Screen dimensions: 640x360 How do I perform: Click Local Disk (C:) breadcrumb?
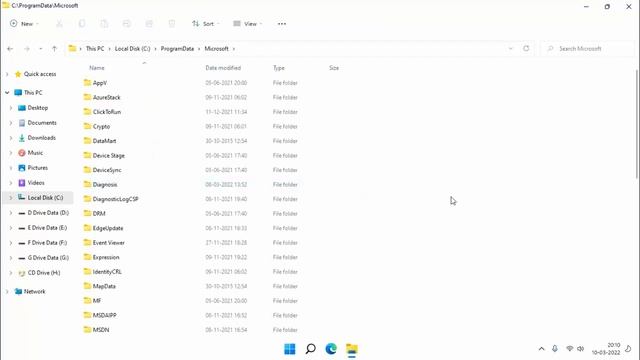[133, 49]
